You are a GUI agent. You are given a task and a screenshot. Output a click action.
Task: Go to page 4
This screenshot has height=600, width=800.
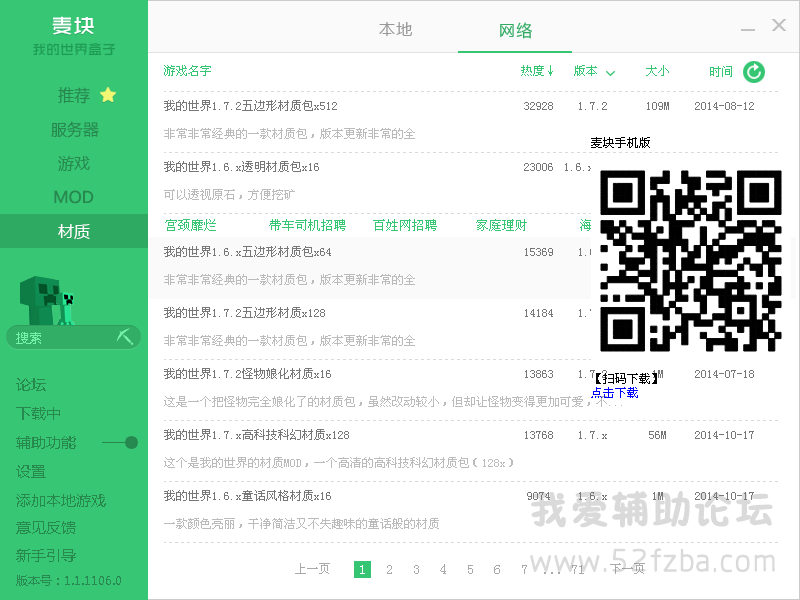coord(443,569)
